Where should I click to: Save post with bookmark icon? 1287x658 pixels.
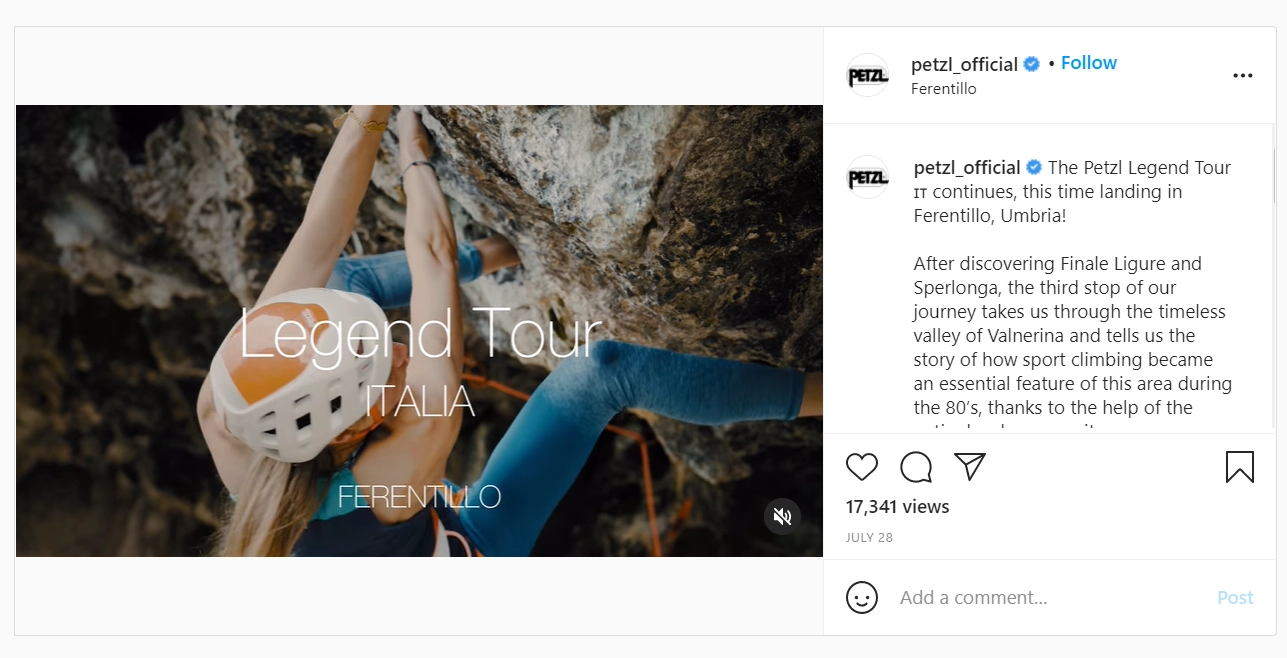click(1239, 467)
